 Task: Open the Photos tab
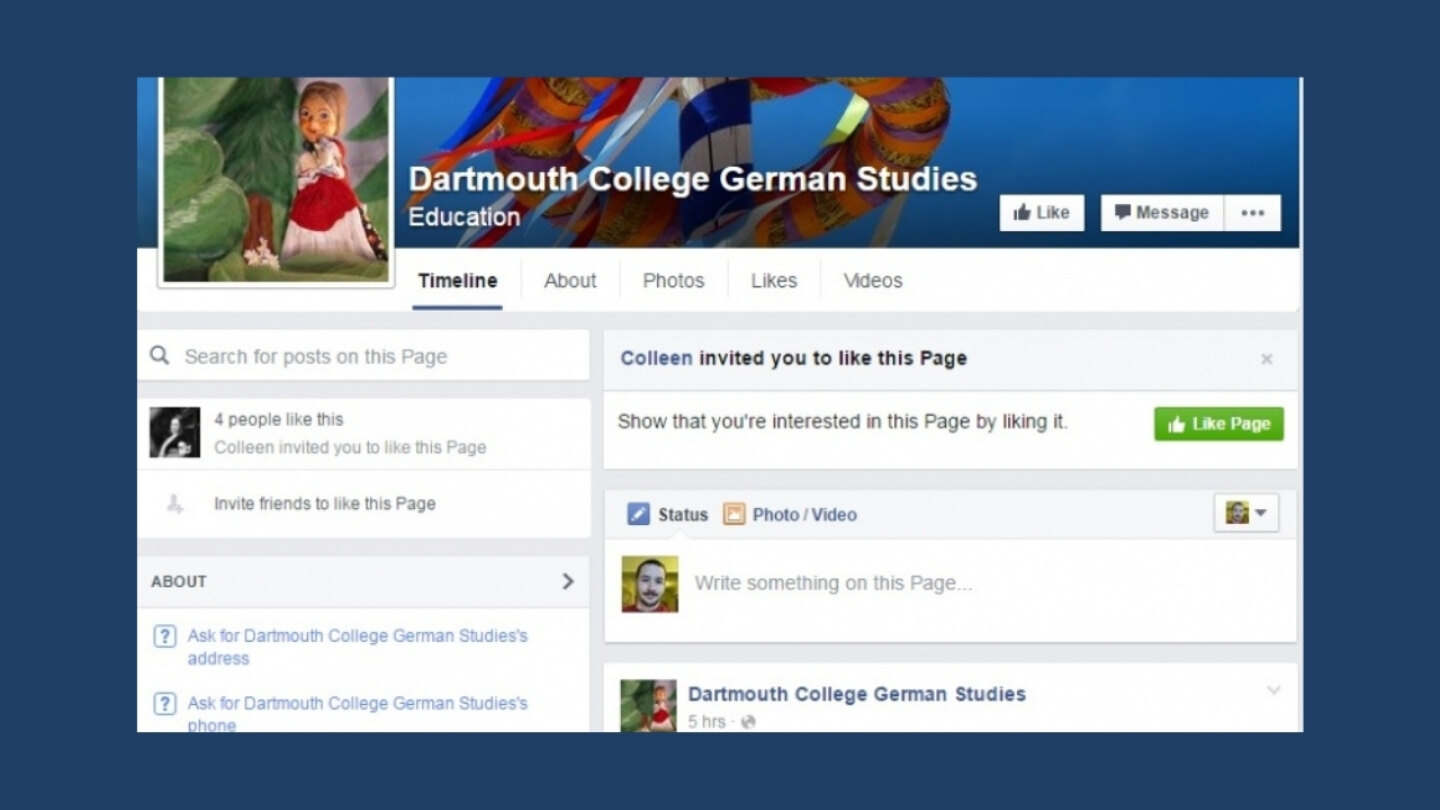673,281
